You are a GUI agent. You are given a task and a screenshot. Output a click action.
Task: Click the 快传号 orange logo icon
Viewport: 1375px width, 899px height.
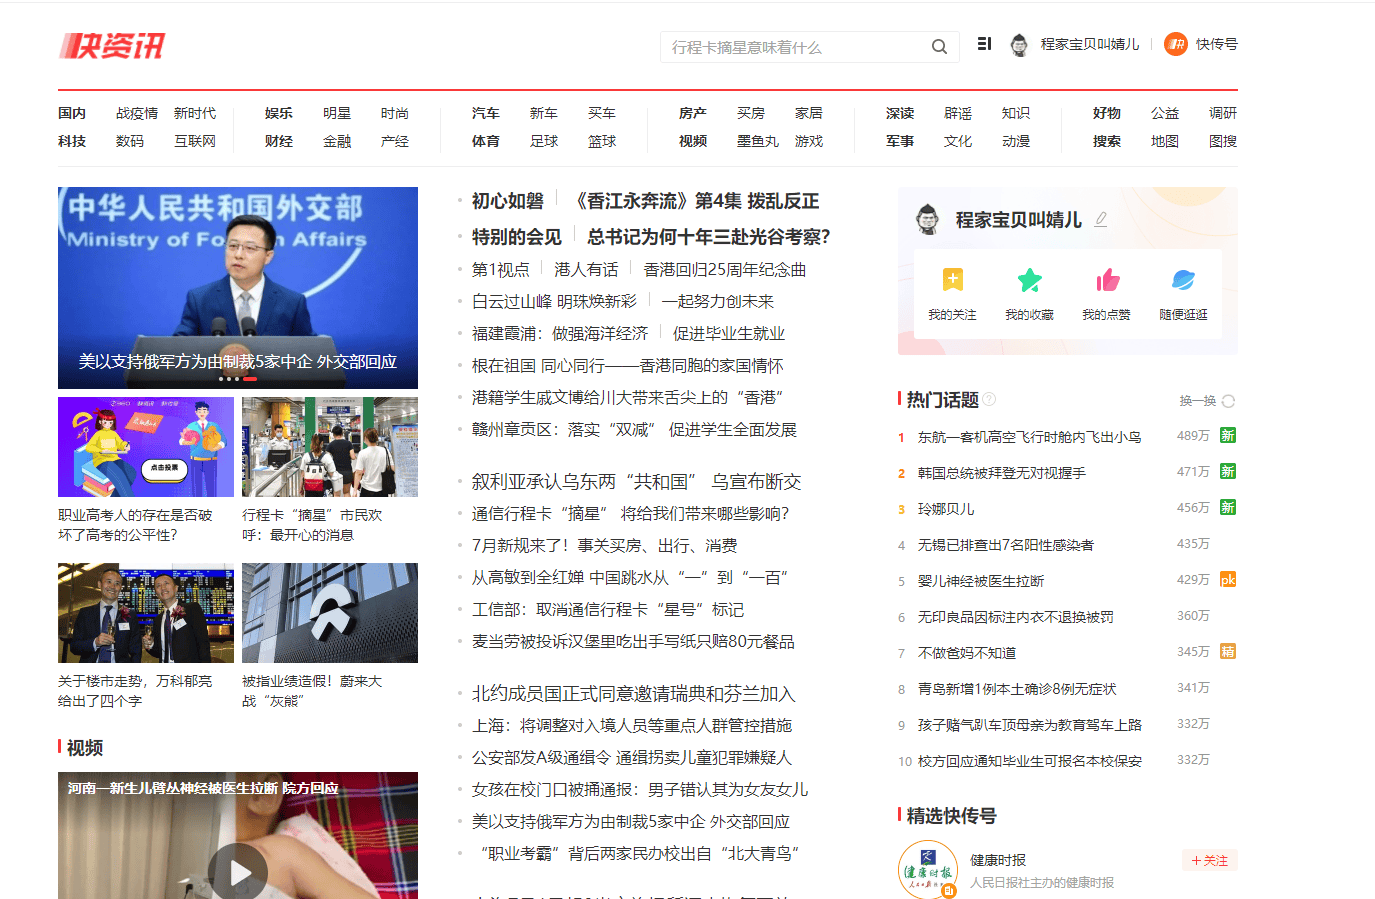(x=1175, y=44)
